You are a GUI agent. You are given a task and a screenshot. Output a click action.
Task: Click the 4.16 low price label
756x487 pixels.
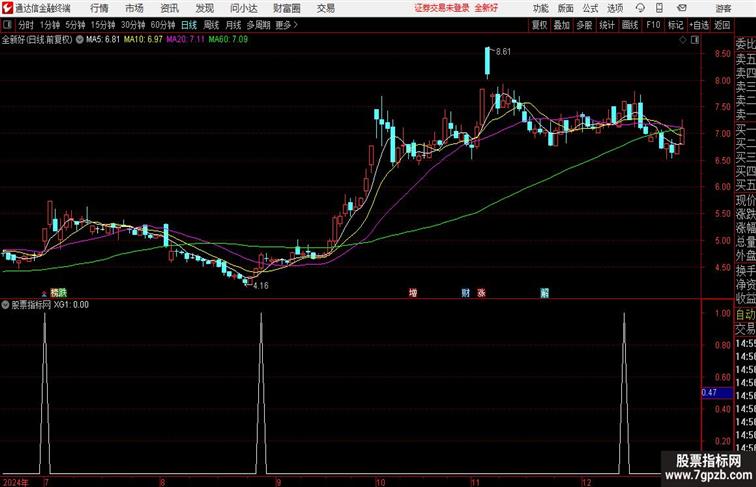pyautogui.click(x=260, y=285)
